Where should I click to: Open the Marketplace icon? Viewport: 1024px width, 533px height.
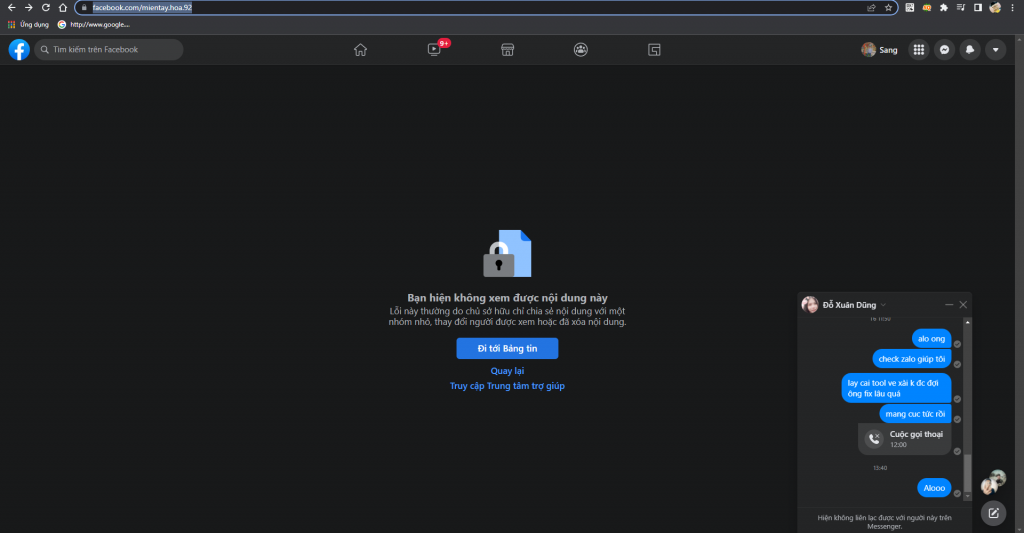coord(507,49)
